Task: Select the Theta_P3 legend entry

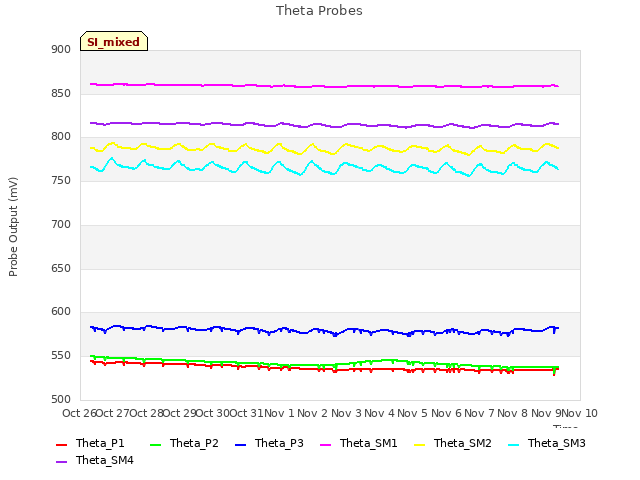Action: coord(269,443)
